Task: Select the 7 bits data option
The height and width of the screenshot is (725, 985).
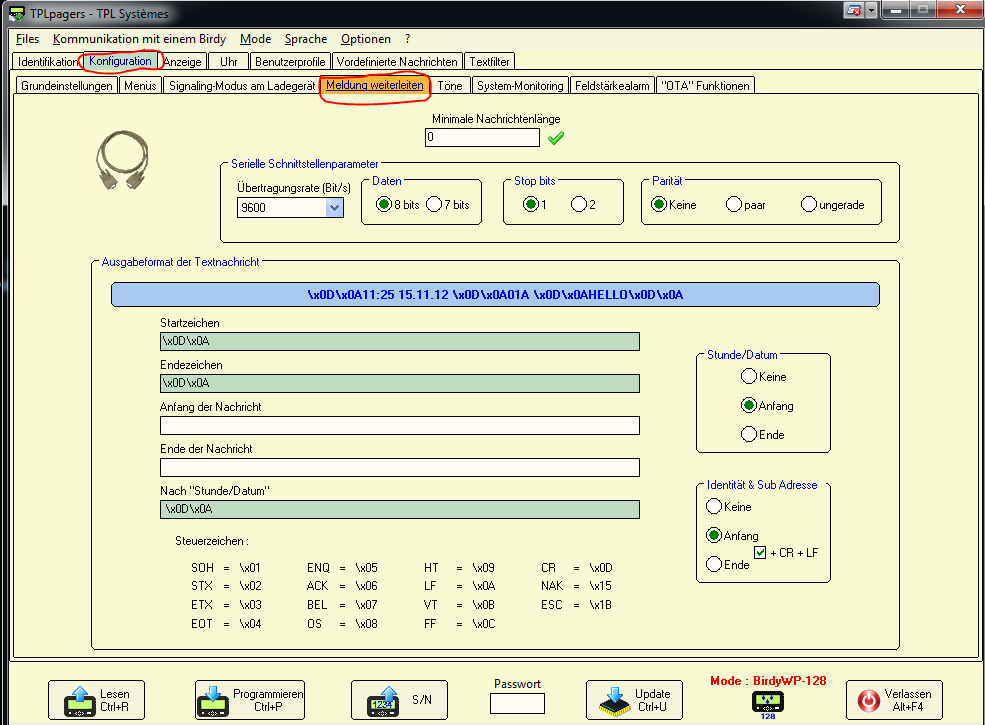Action: [x=434, y=205]
